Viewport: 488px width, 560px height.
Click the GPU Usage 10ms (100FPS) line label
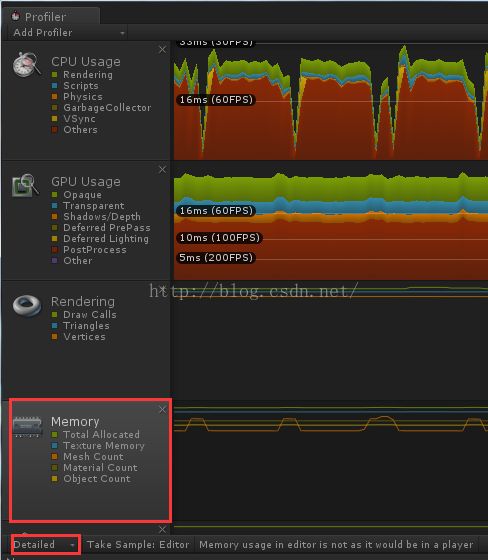[x=219, y=238]
